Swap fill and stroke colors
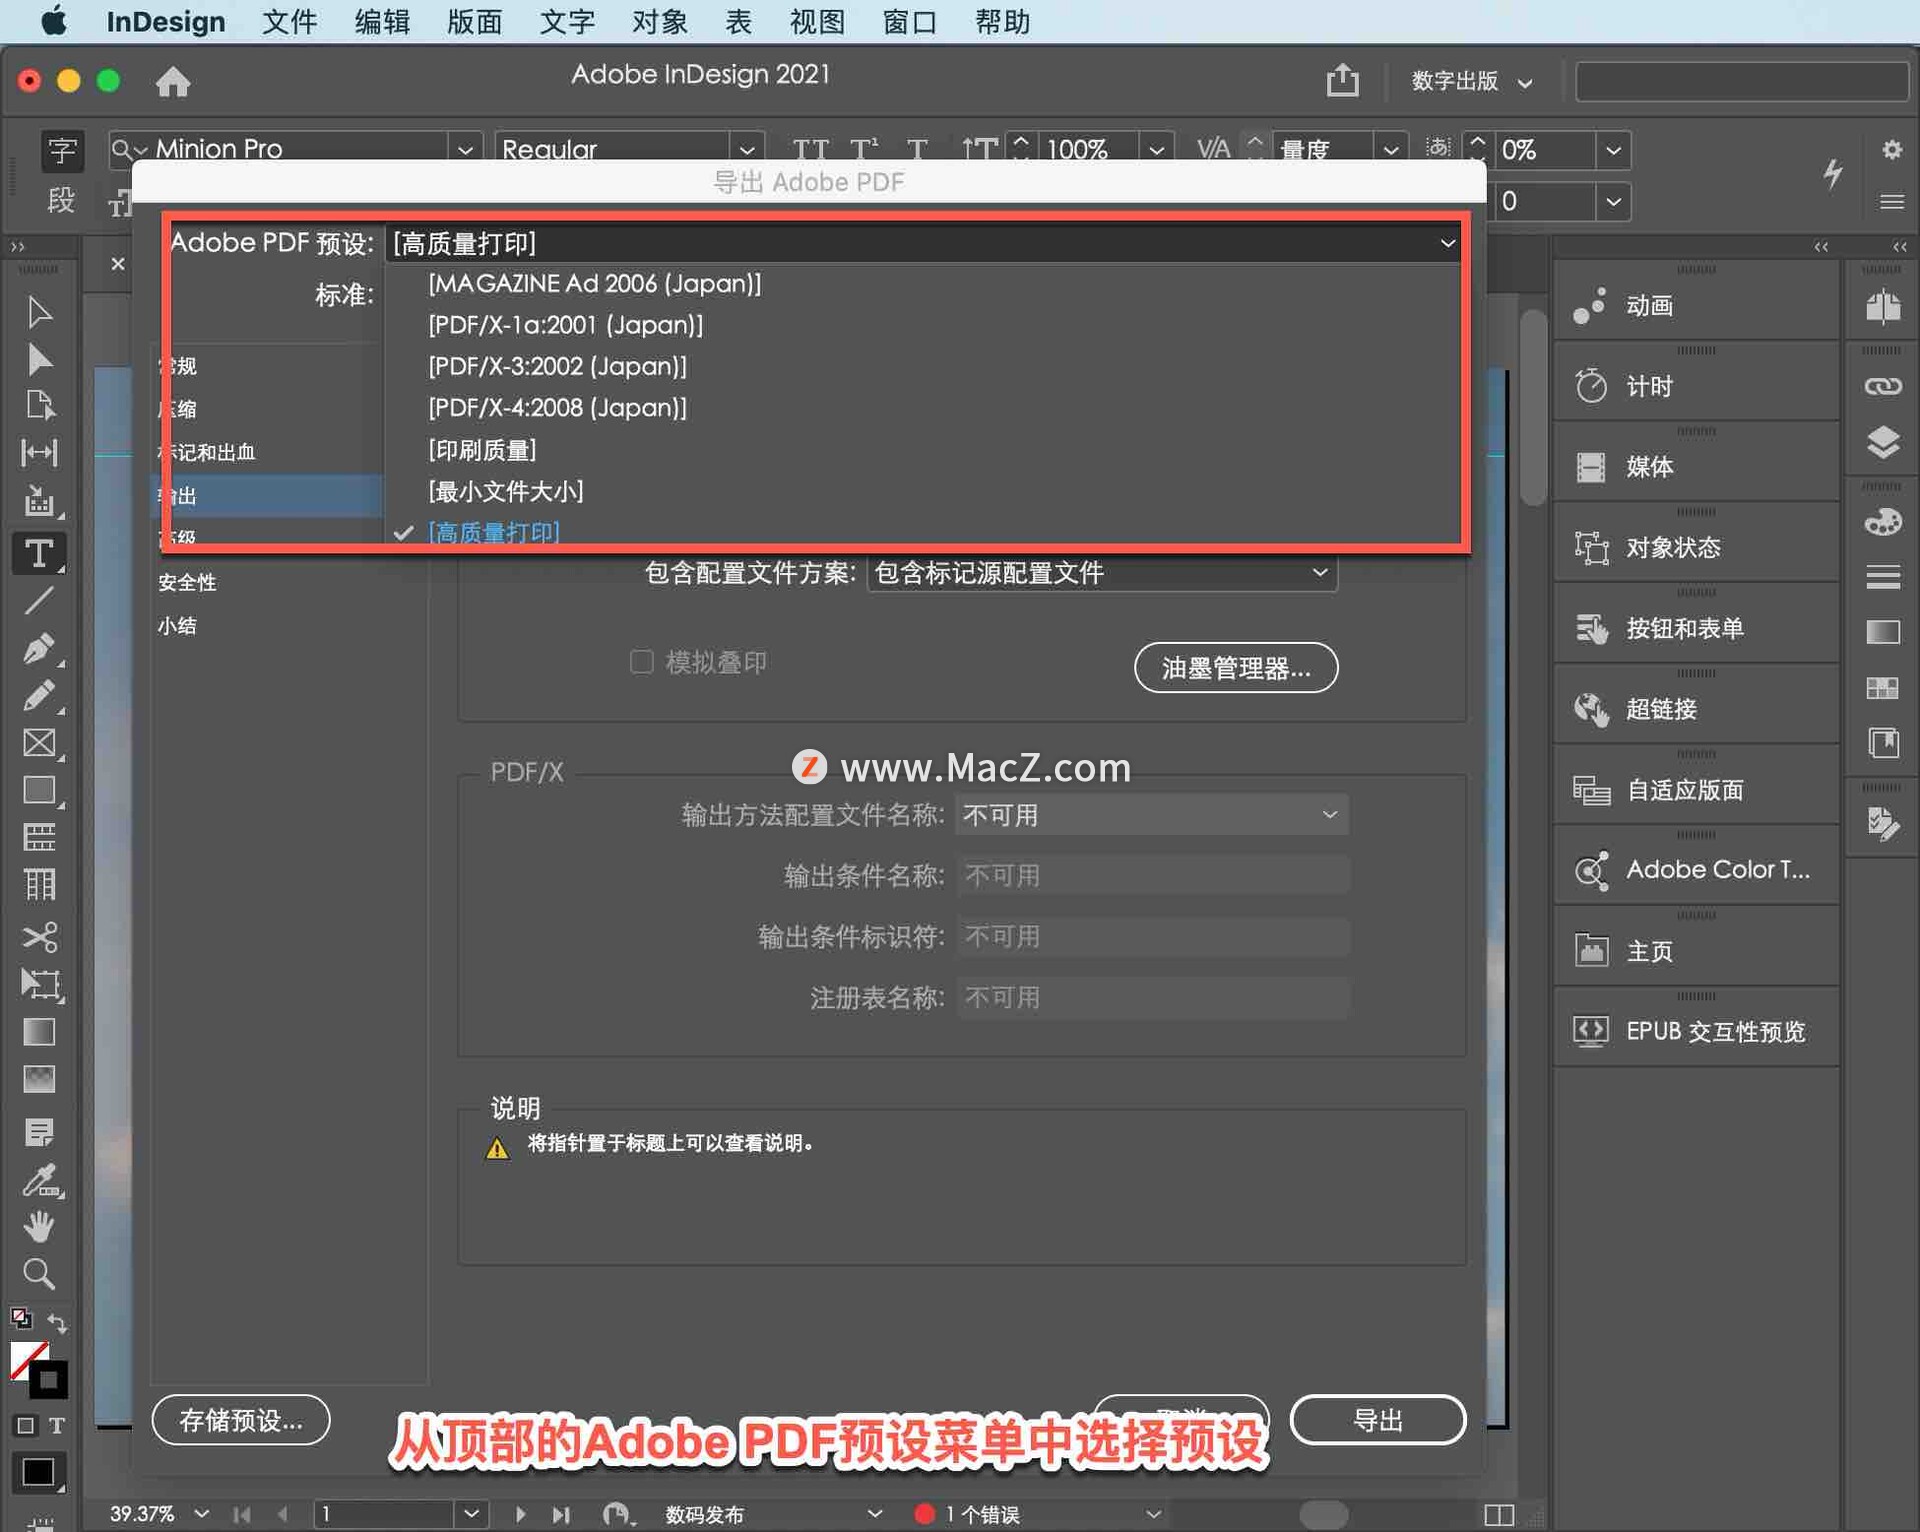 (57, 1323)
